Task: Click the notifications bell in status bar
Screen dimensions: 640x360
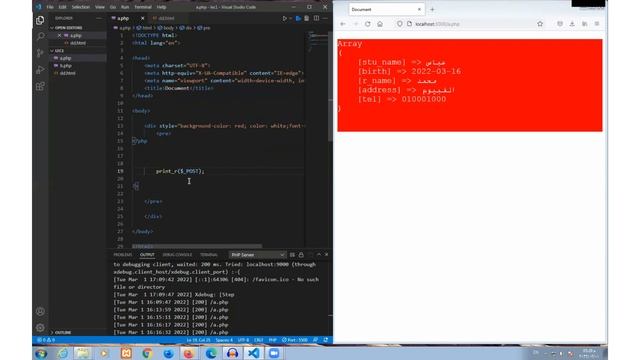Action: point(325,340)
